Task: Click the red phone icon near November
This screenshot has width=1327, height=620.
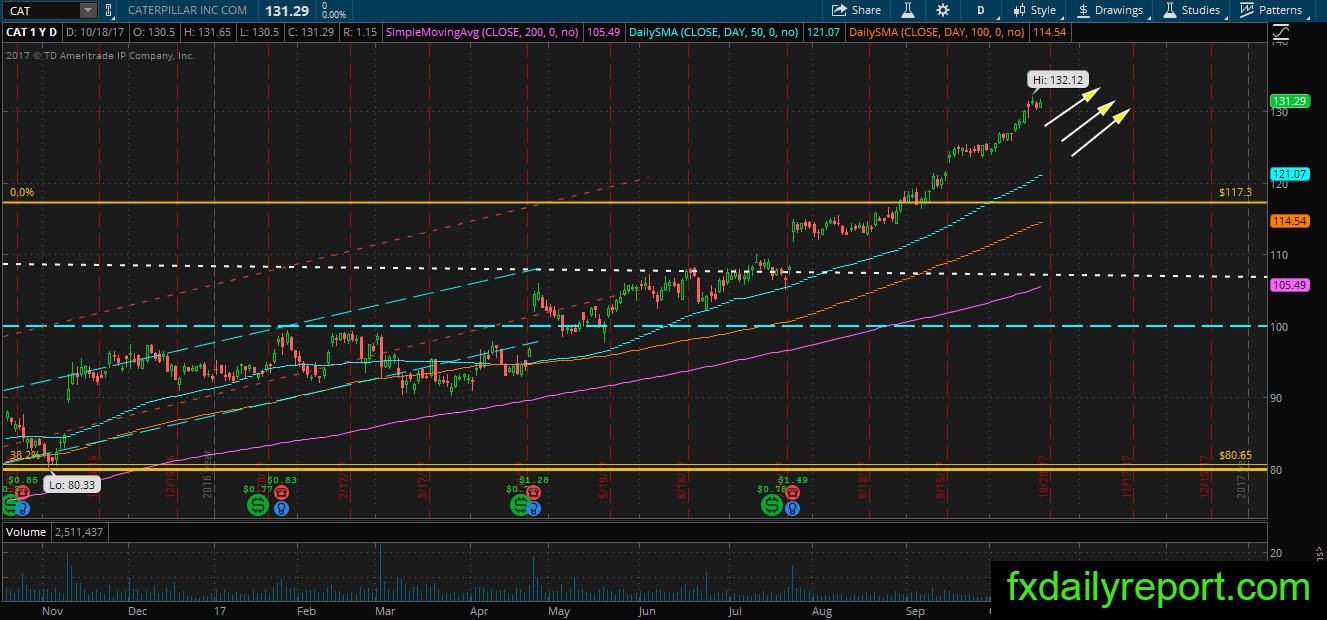Action: pyautogui.click(x=22, y=493)
